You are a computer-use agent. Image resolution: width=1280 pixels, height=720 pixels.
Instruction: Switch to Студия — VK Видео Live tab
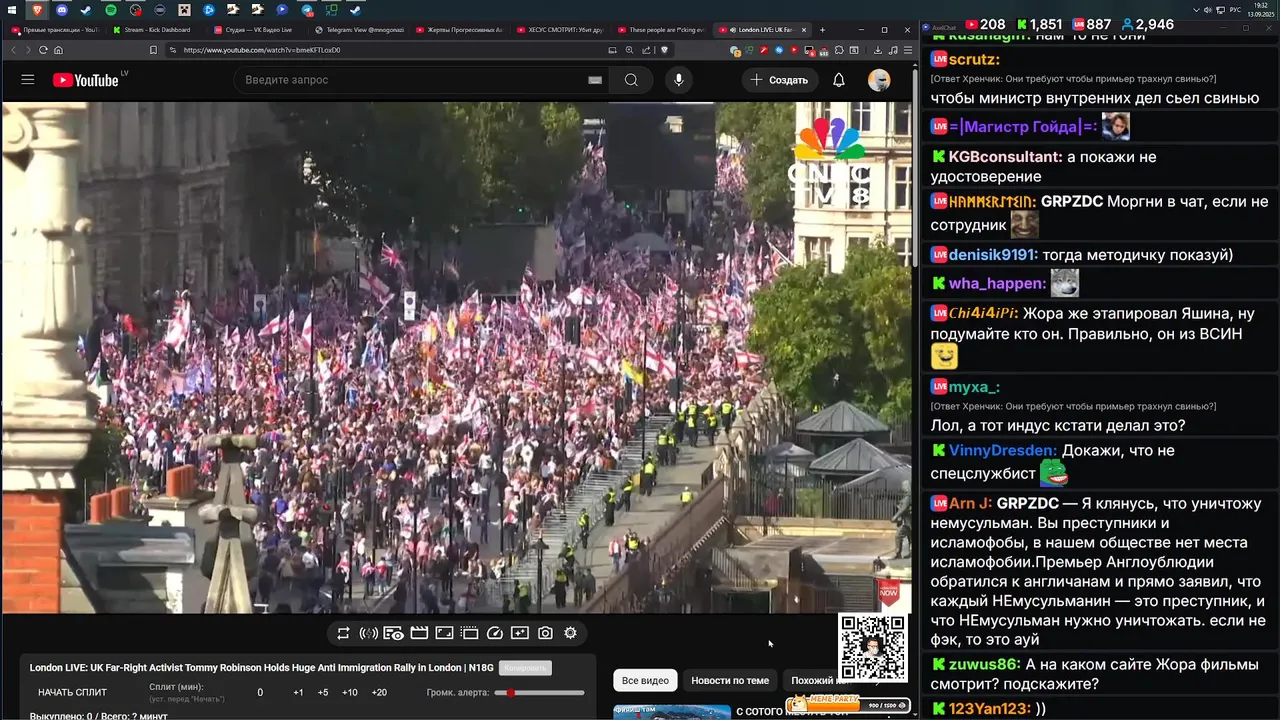tap(258, 30)
